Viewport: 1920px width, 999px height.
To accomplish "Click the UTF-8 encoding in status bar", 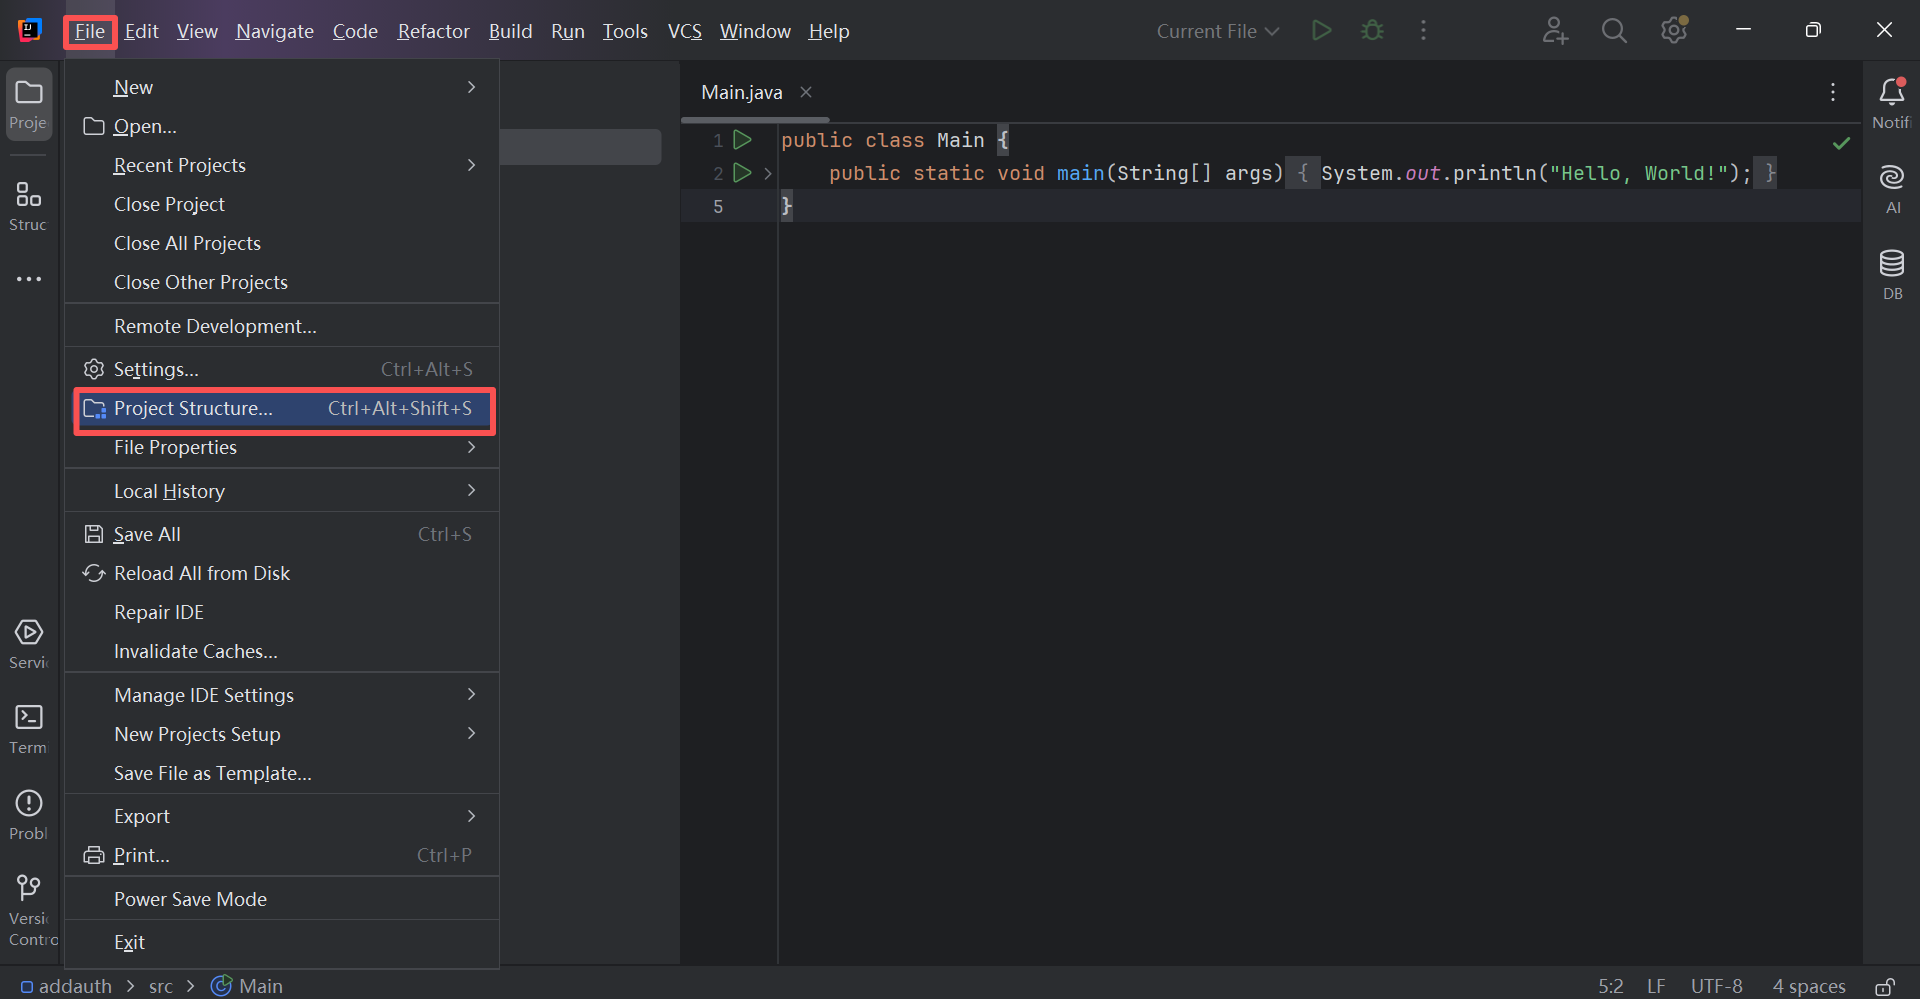I will [1716, 986].
